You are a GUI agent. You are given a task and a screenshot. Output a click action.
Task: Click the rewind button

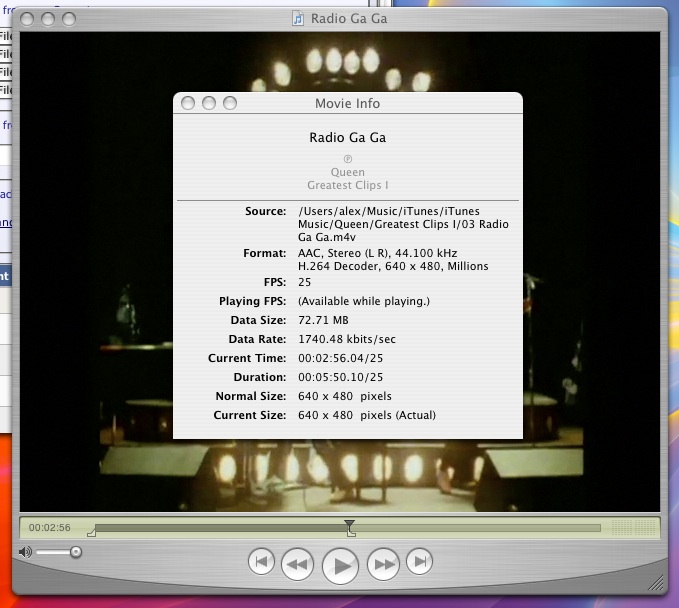click(297, 564)
